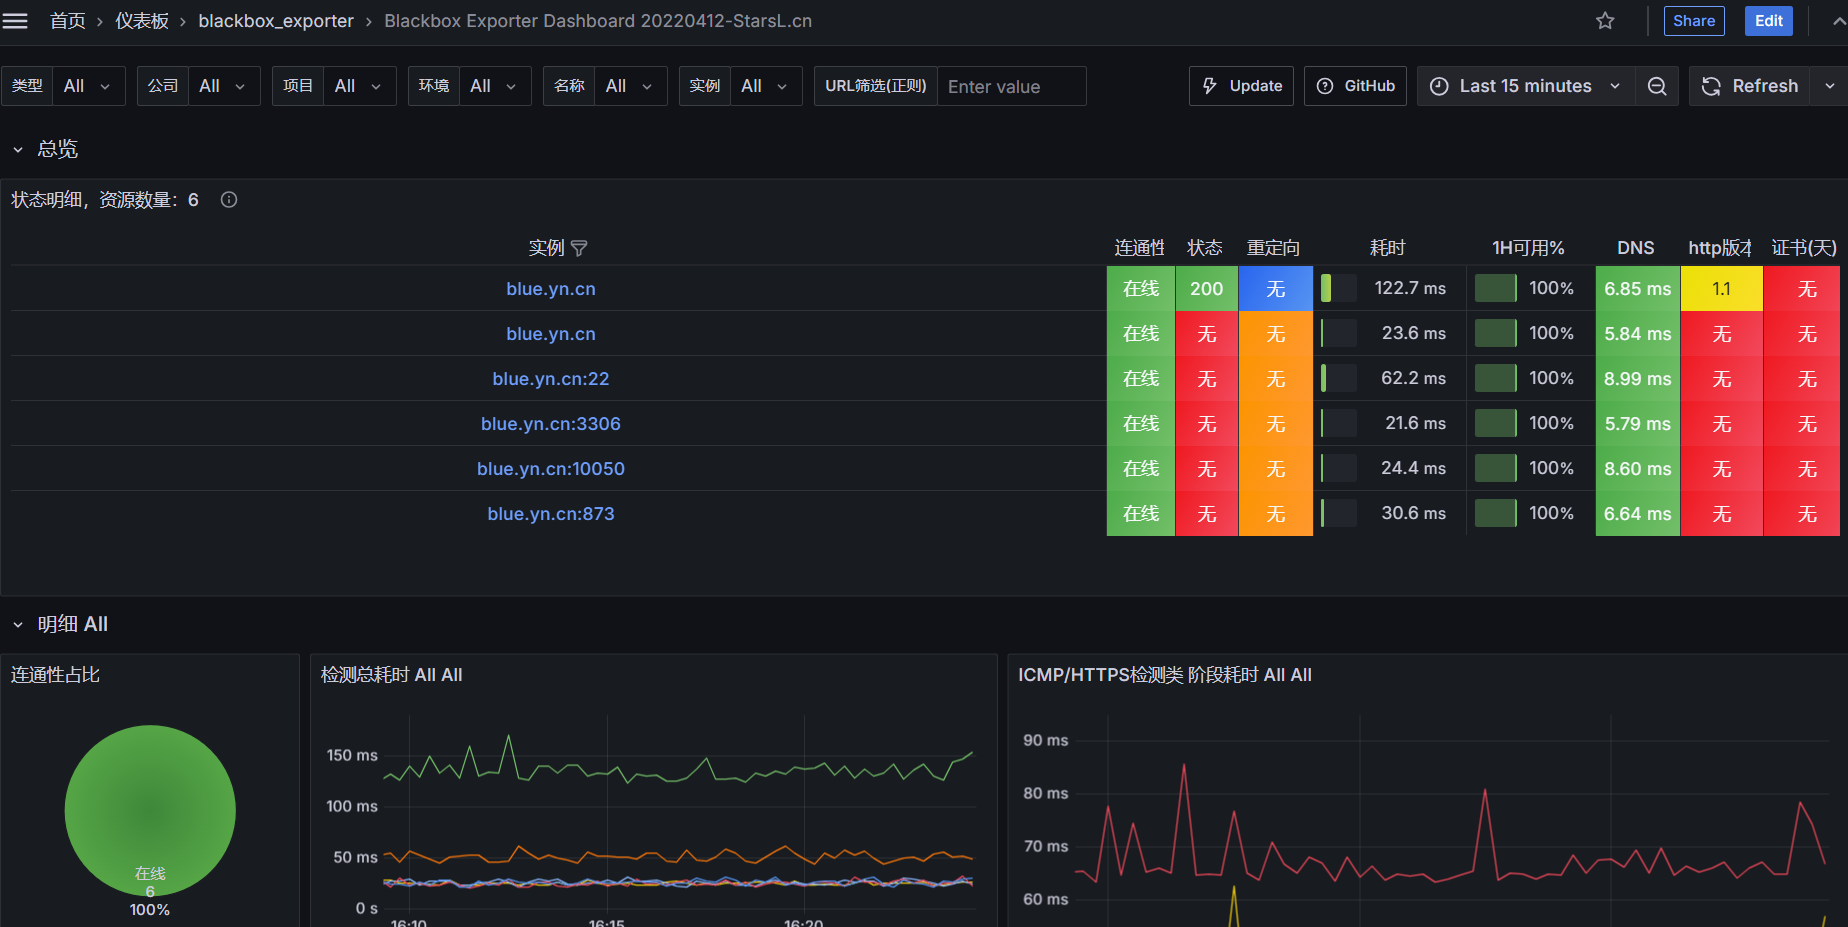
Task: Click the Refresh dashboard button
Action: coord(1751,86)
